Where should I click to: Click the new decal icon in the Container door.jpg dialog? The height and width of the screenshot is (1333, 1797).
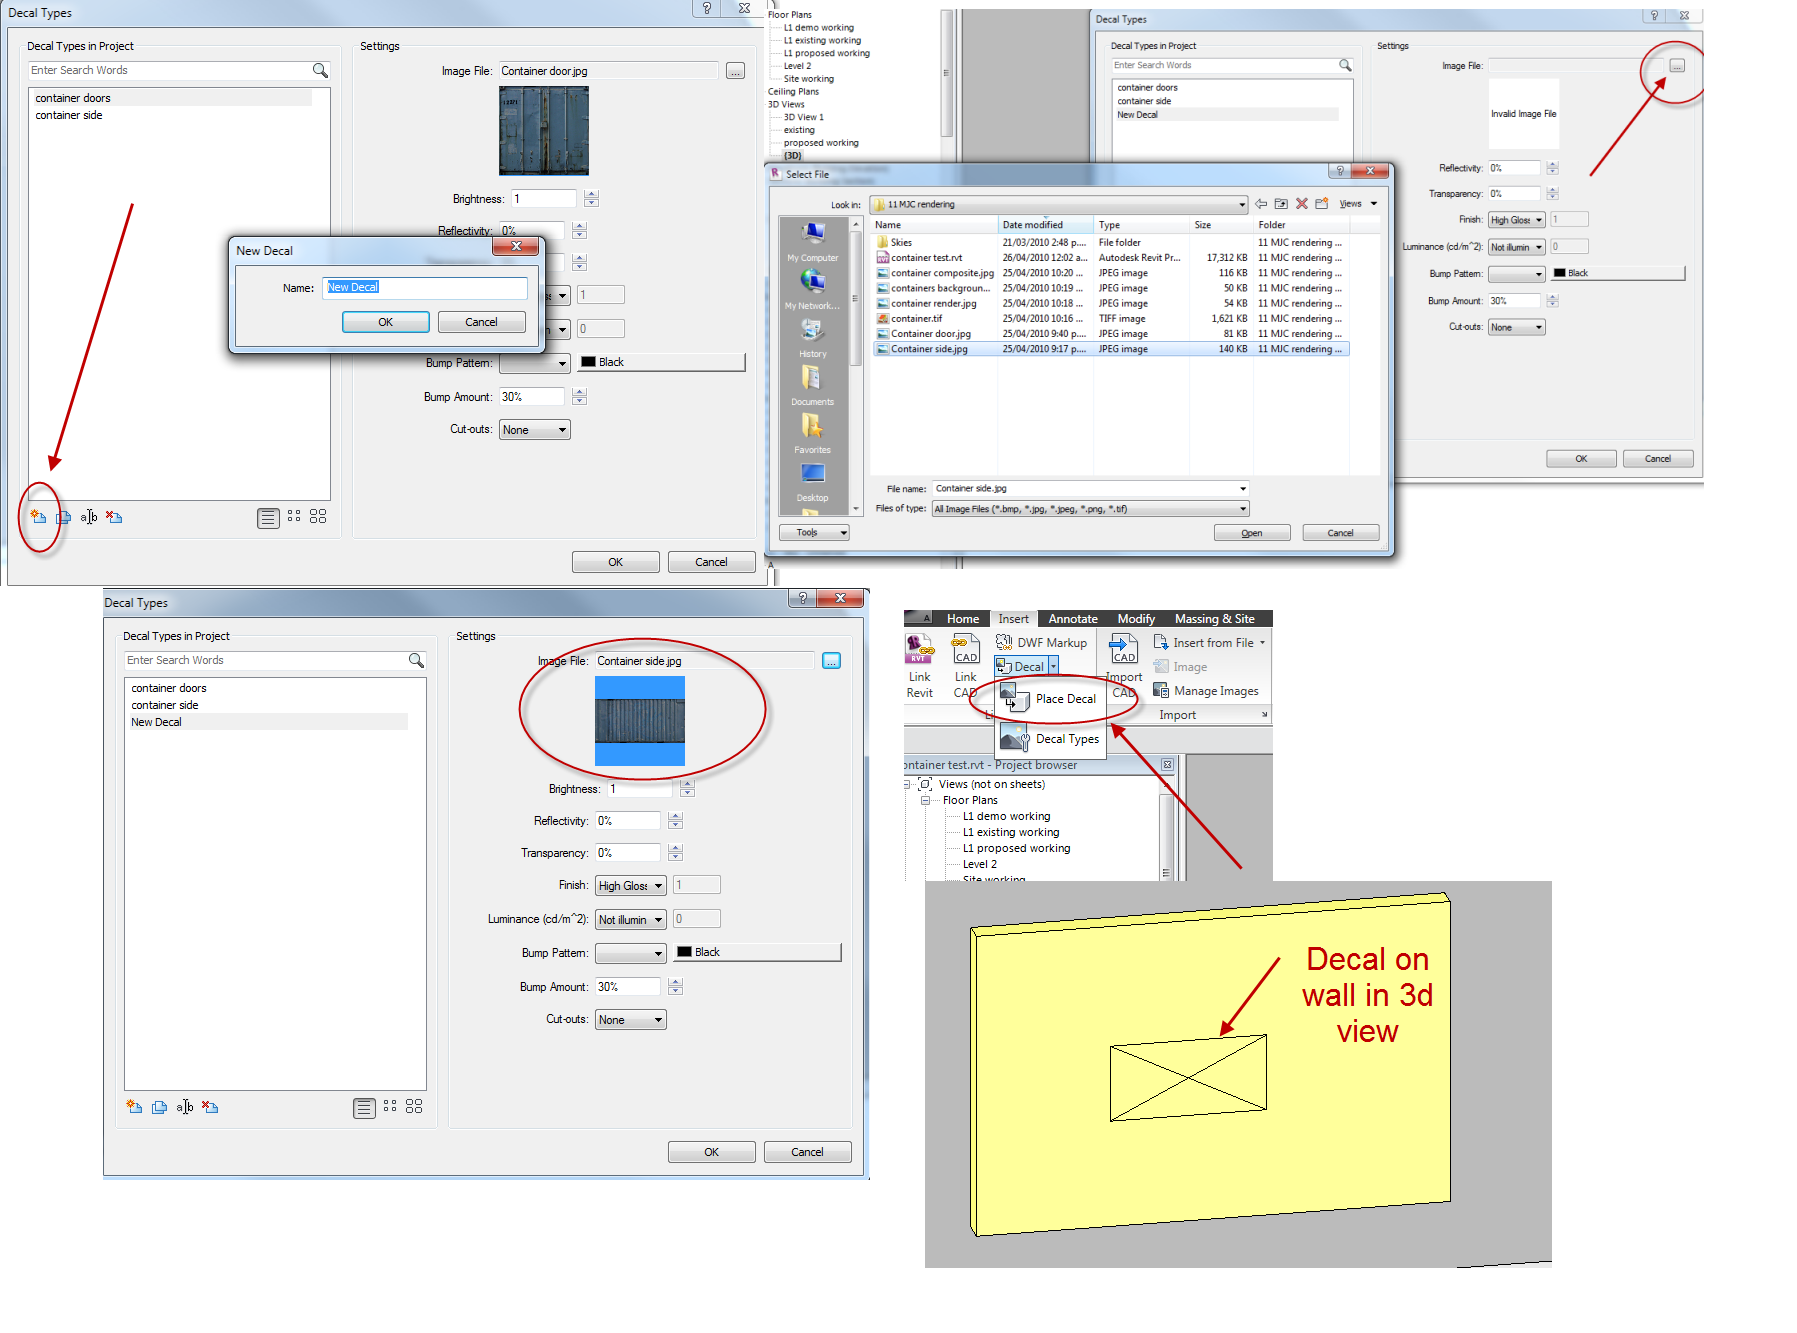(38, 517)
